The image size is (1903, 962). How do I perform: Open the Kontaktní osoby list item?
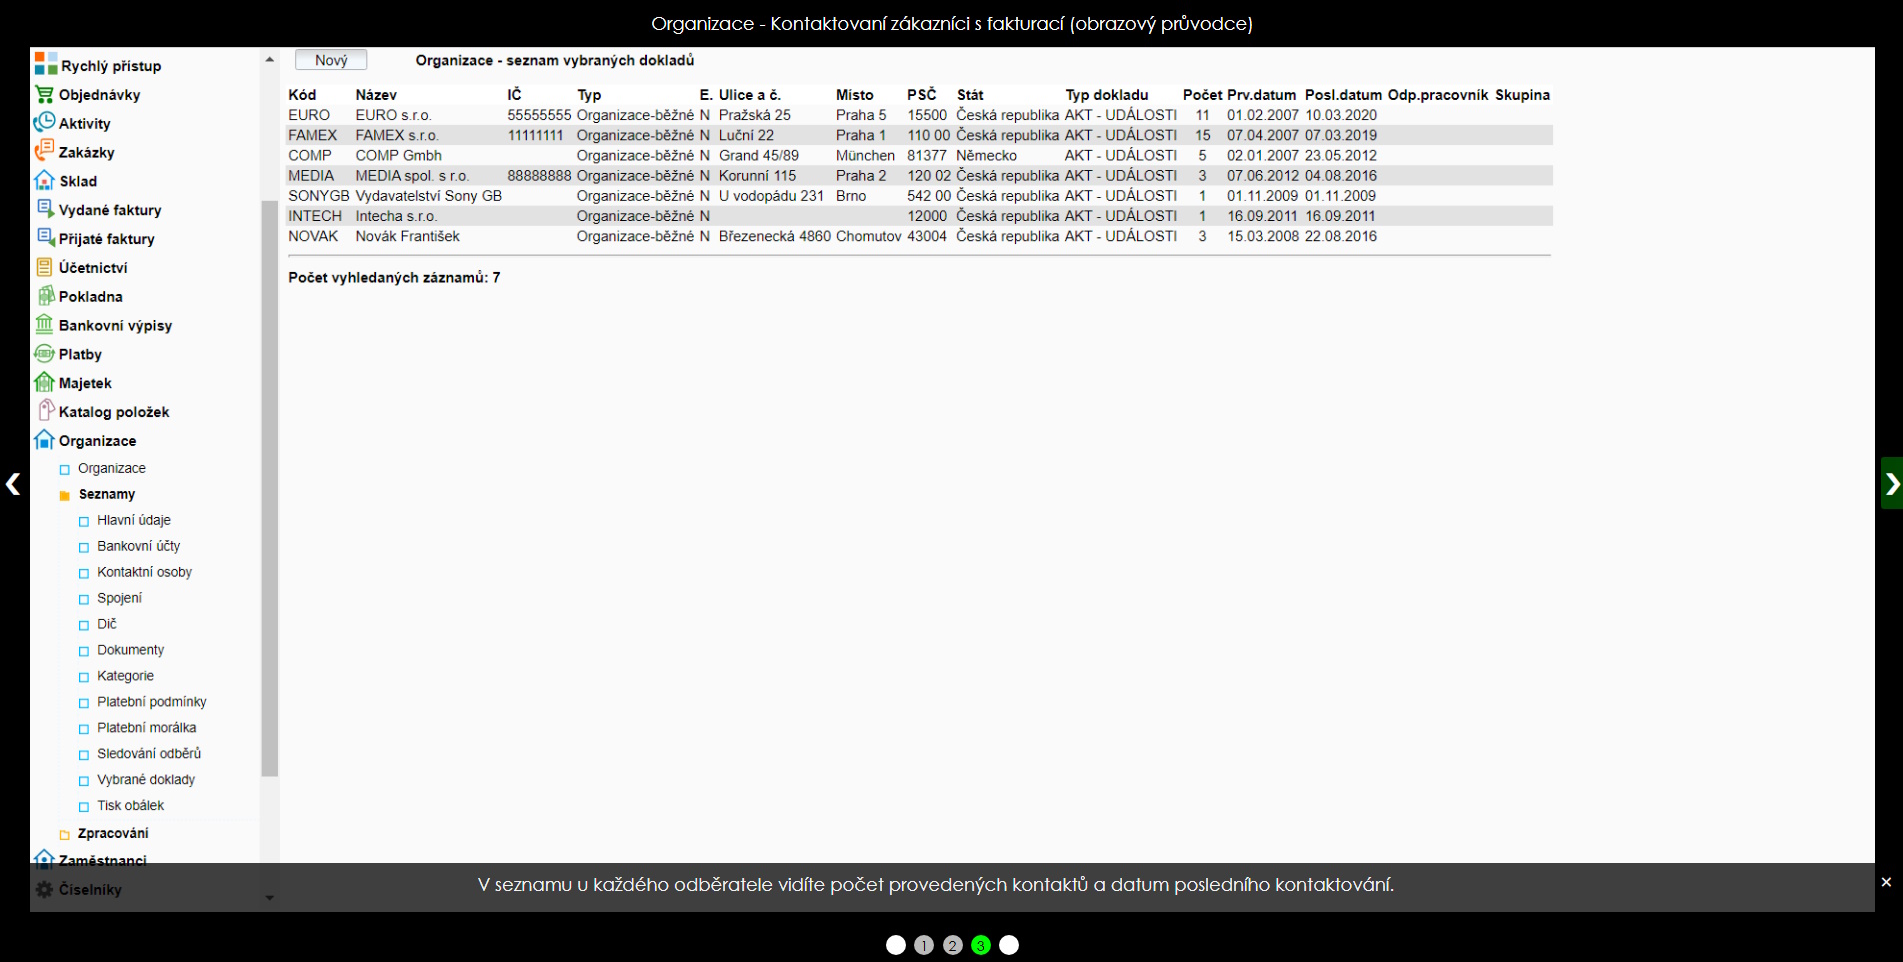pos(144,572)
